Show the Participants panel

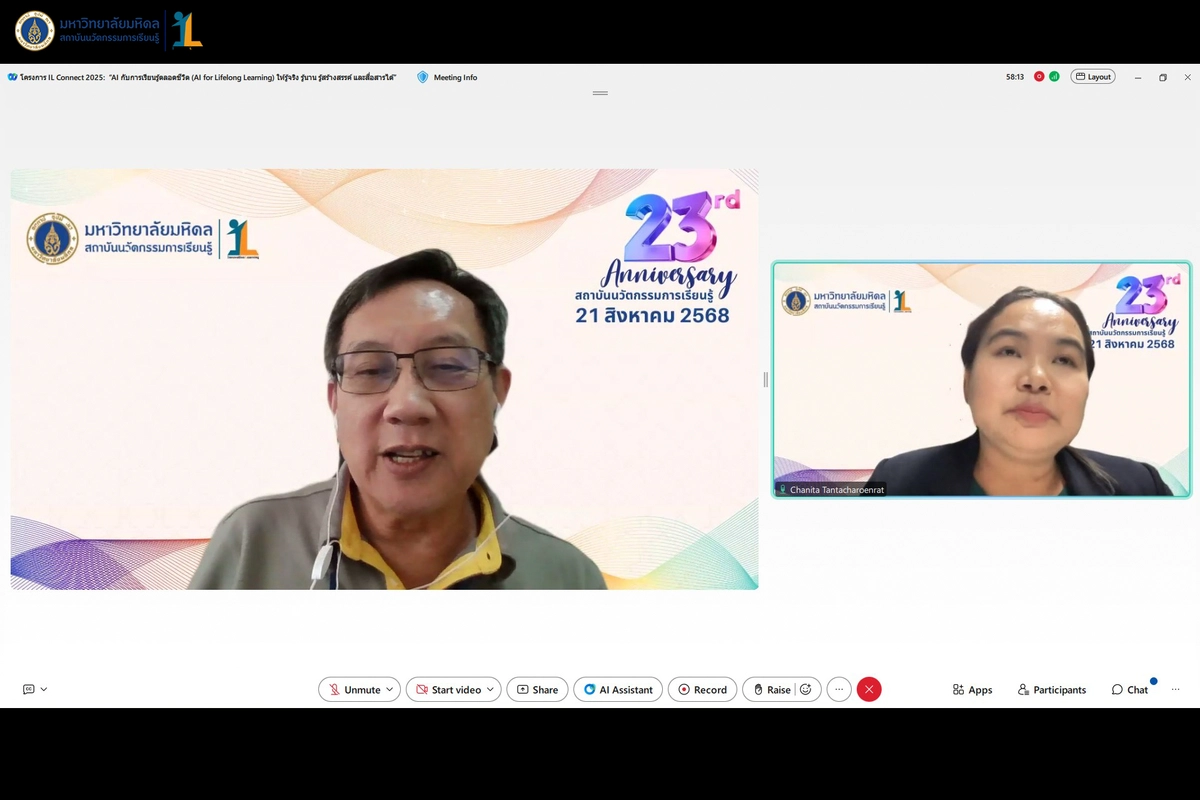point(1051,690)
